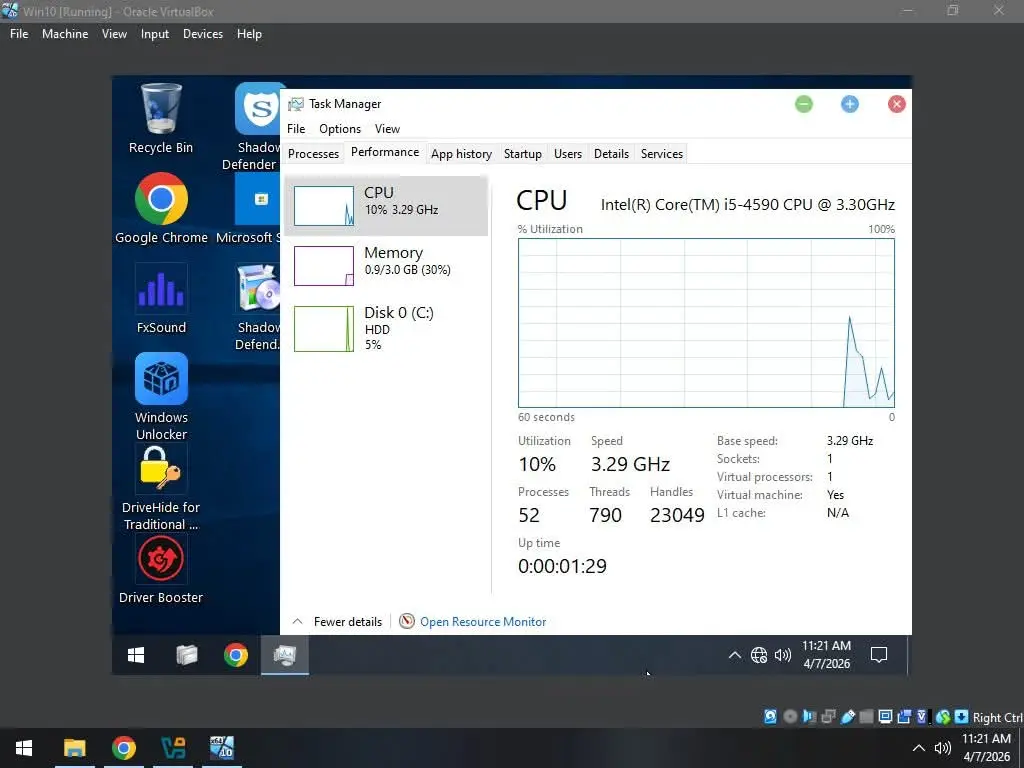1024x768 pixels.
Task: Open the VirtualBox Input menu
Action: (x=155, y=34)
